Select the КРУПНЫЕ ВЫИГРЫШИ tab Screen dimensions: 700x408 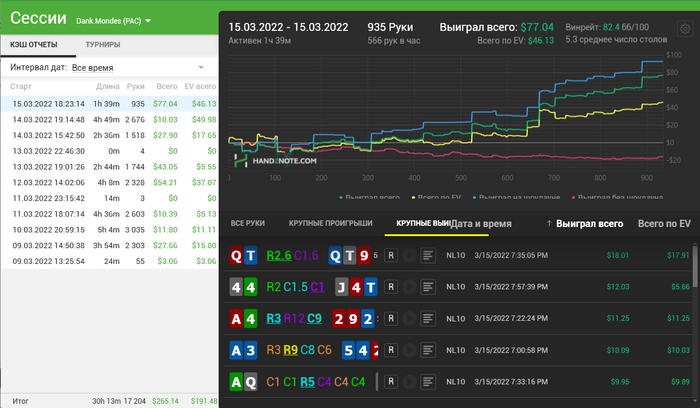tap(423, 223)
